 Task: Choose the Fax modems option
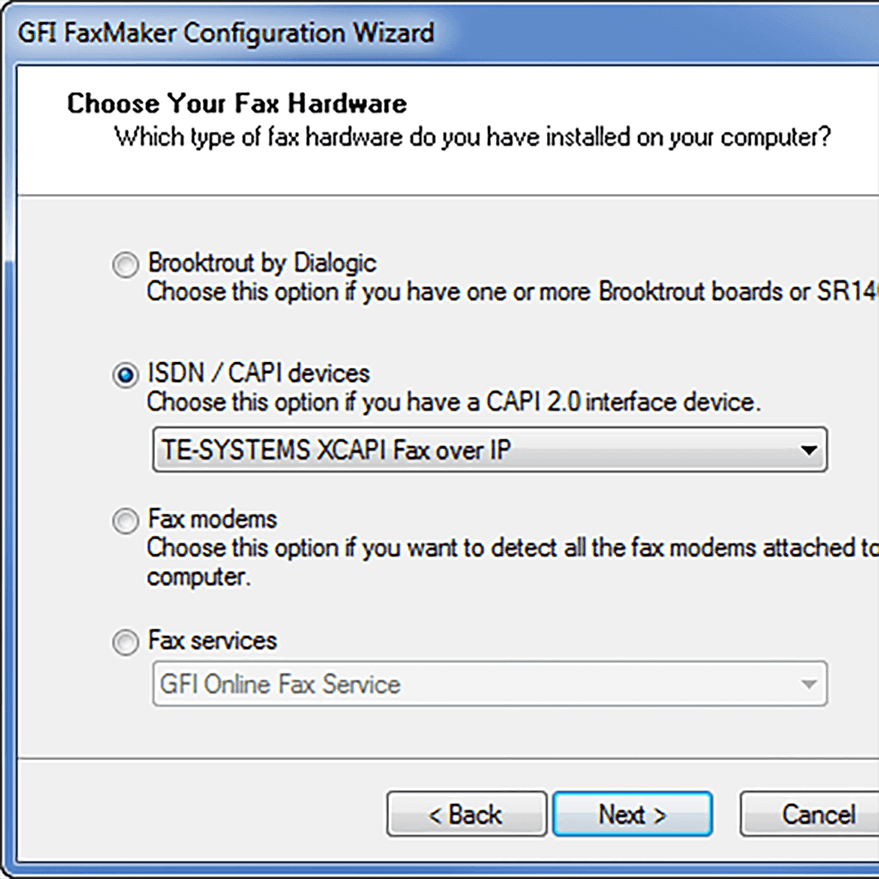click(125, 520)
